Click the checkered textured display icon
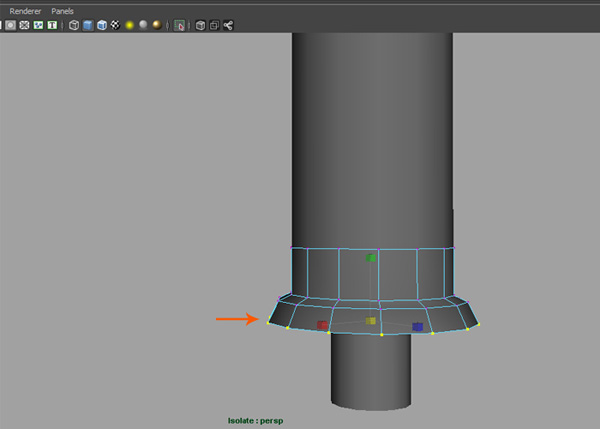The height and width of the screenshot is (429, 600). (115, 25)
